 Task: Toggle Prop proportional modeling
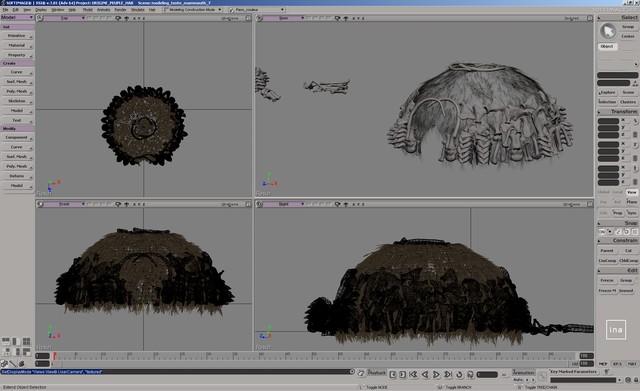click(618, 213)
